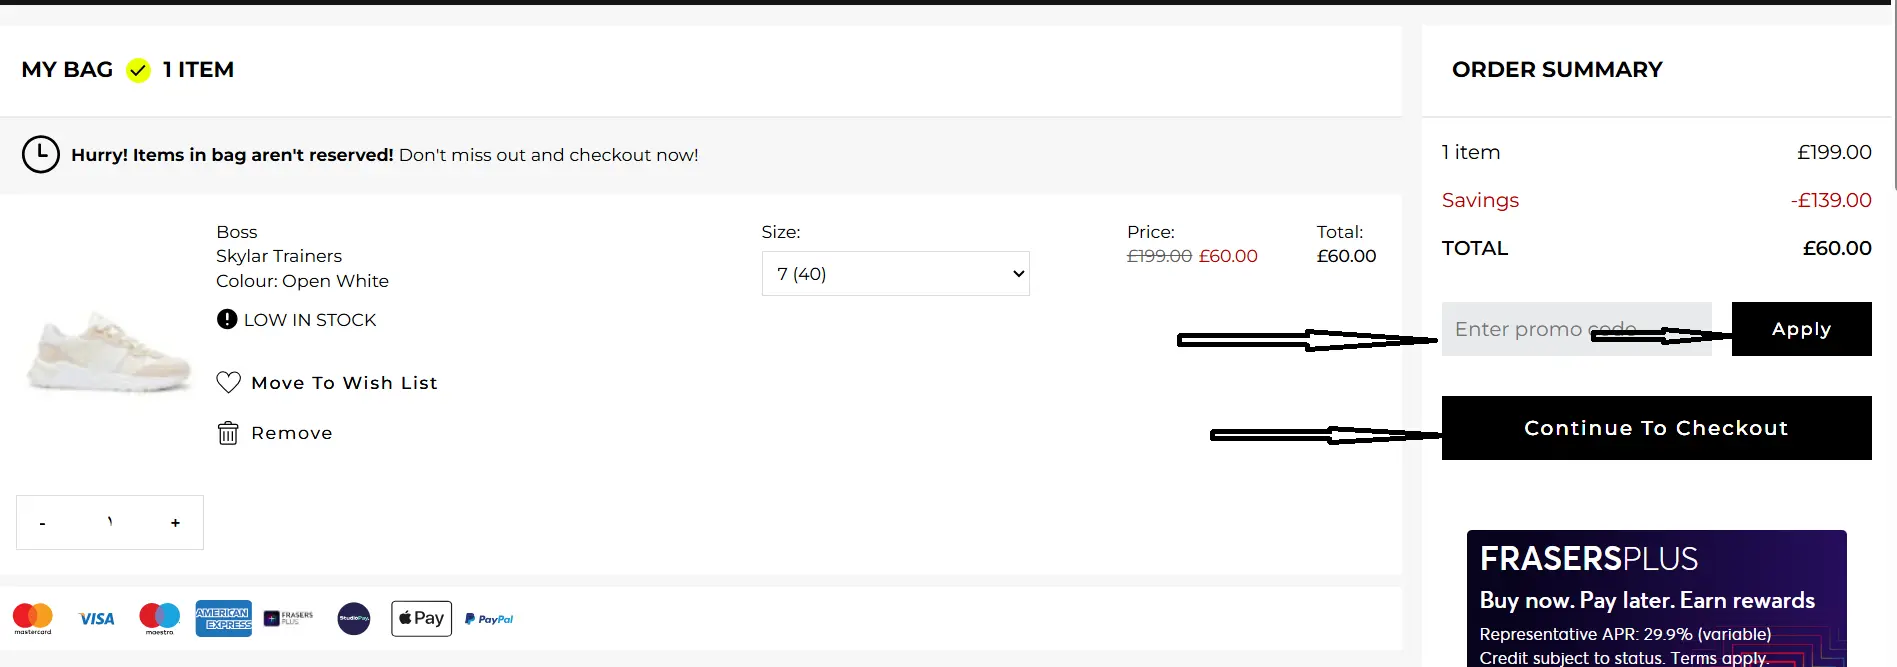Click the Move To Wish List link
Image resolution: width=1897 pixels, height=667 pixels.
pyautogui.click(x=344, y=383)
